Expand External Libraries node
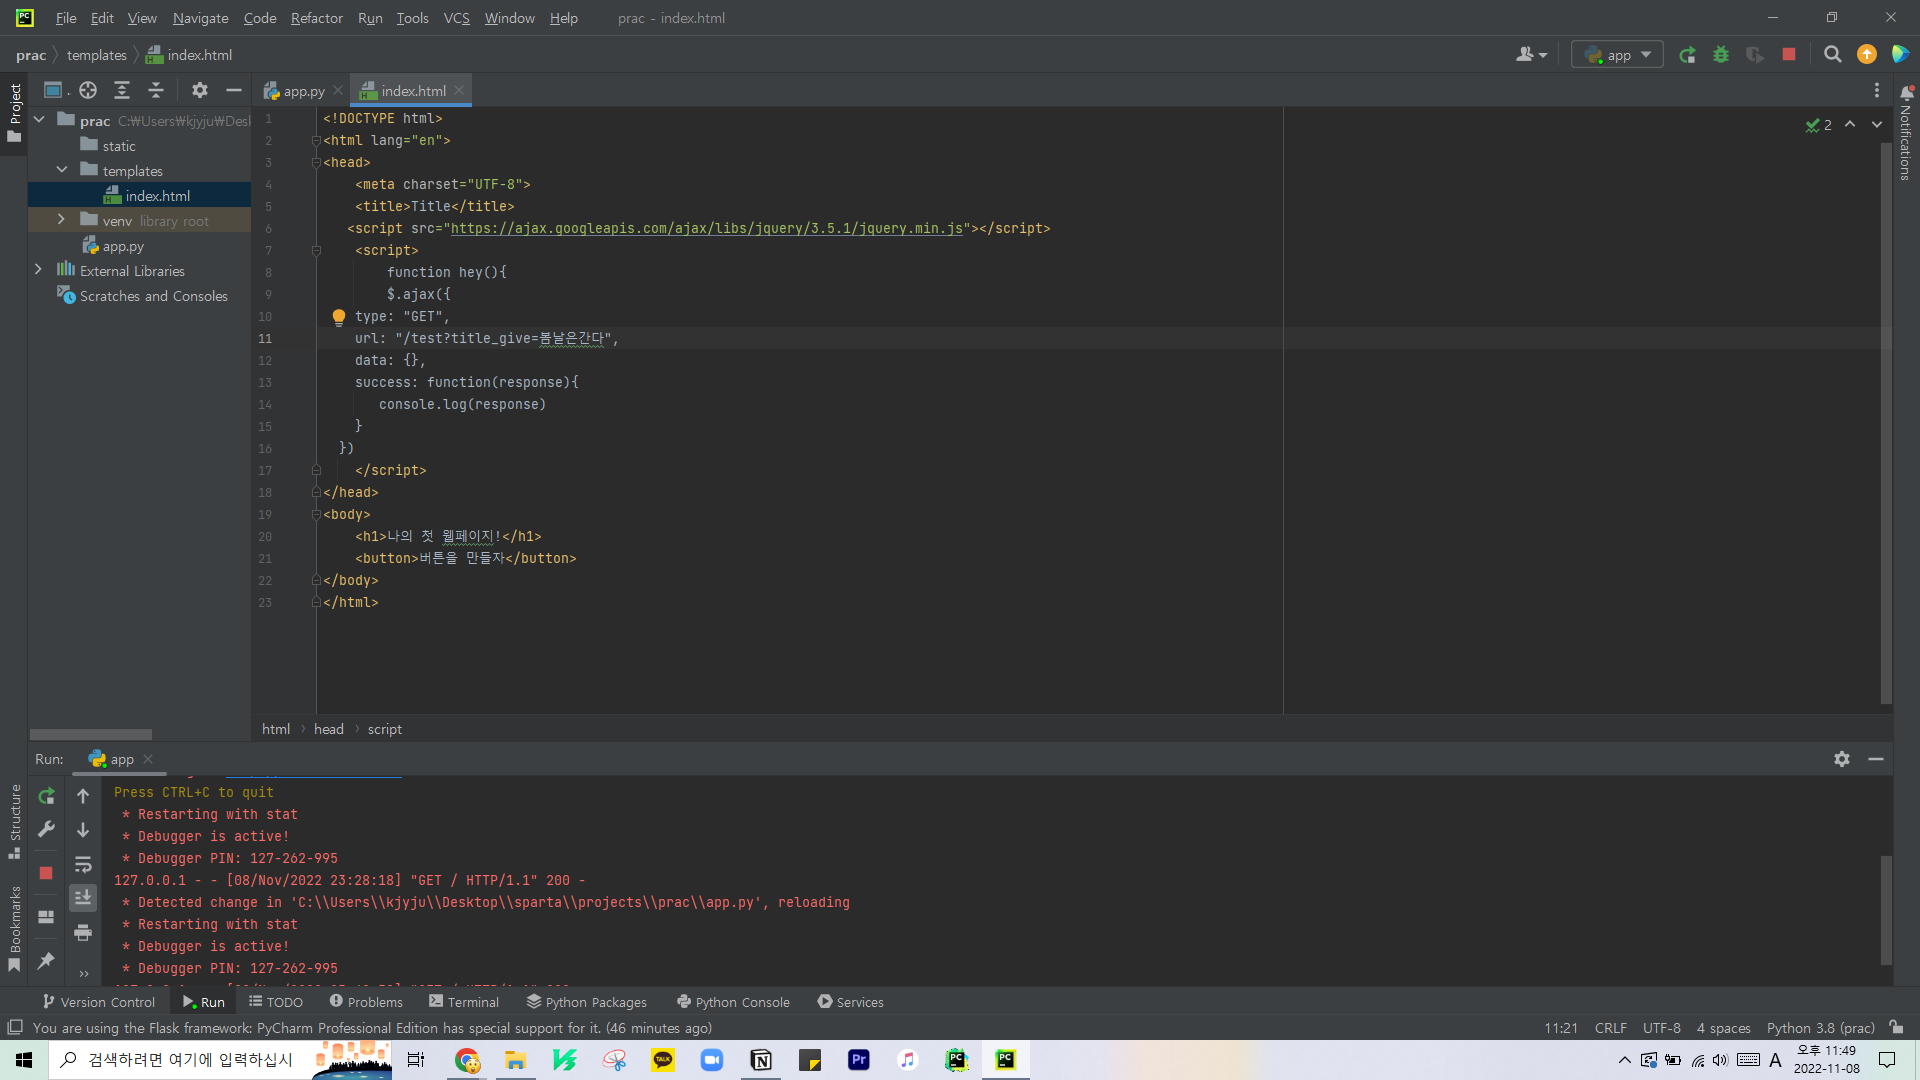 (39, 270)
